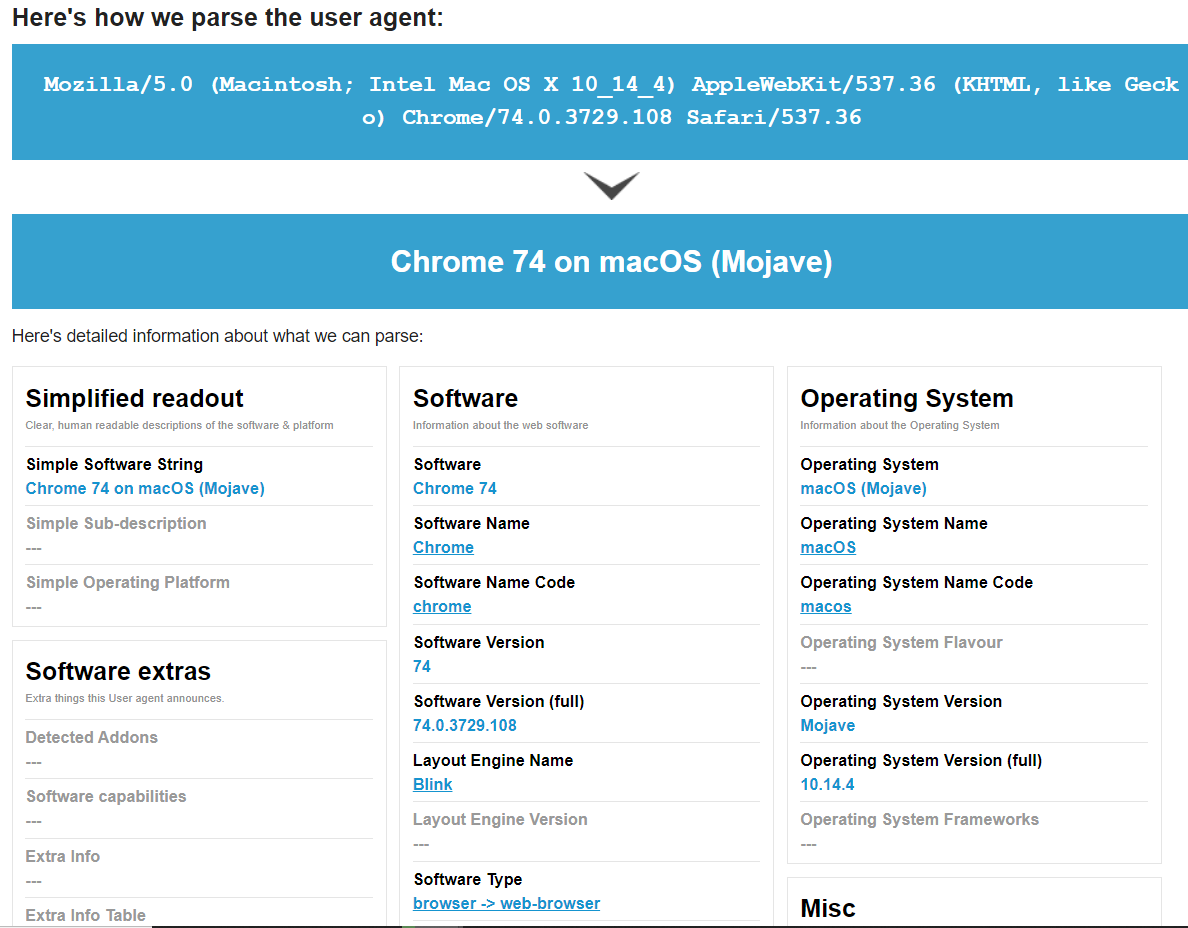The height and width of the screenshot is (928, 1188).
Task: Select the Simple Software String value
Action: pyautogui.click(x=145, y=488)
